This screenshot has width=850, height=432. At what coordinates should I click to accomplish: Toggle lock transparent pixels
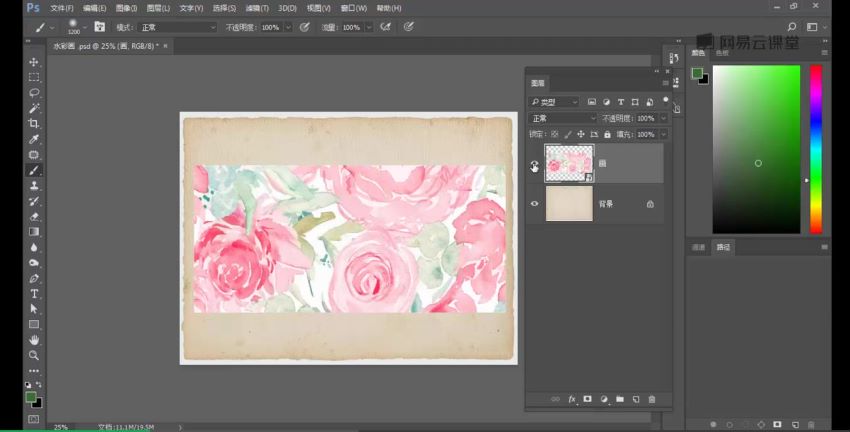[x=555, y=134]
